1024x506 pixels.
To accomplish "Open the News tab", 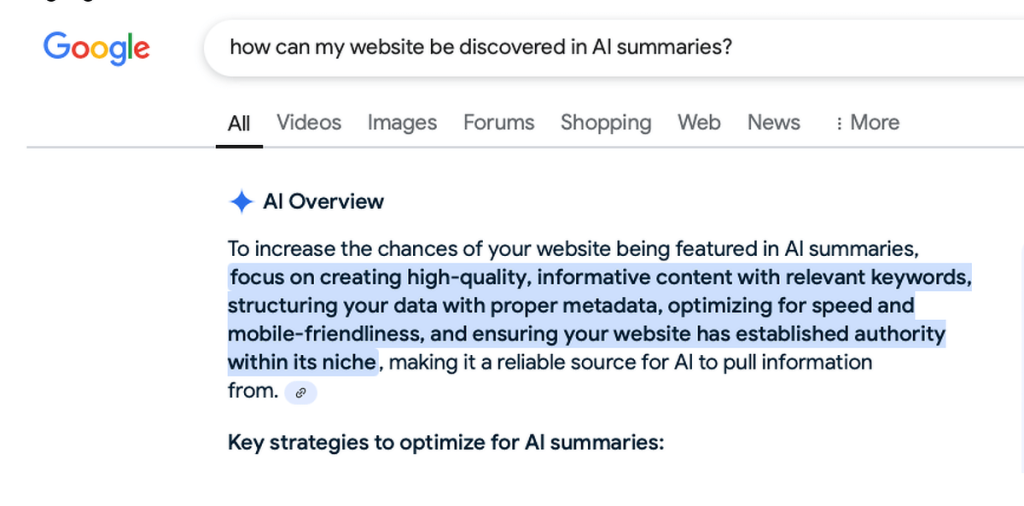I will point(773,122).
